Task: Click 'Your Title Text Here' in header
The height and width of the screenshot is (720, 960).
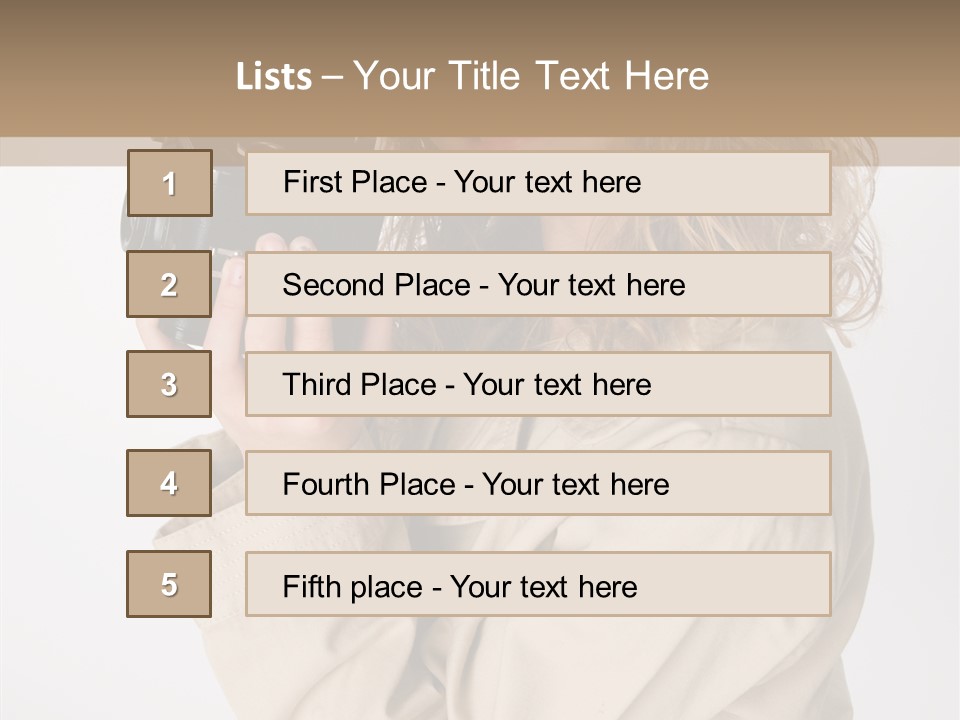Action: tap(531, 76)
